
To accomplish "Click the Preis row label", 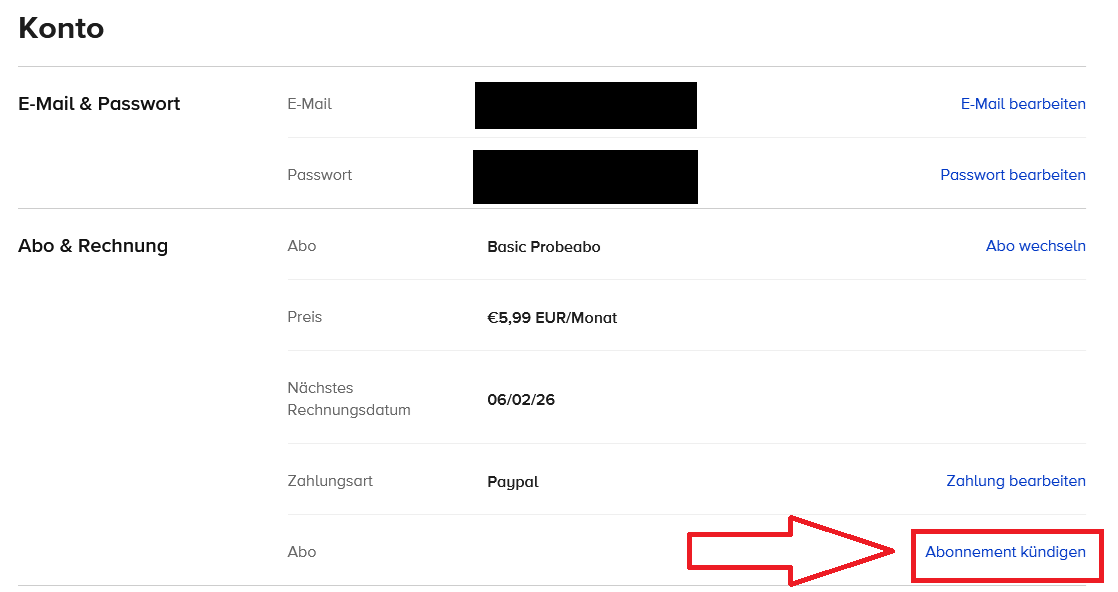I will point(304,317).
